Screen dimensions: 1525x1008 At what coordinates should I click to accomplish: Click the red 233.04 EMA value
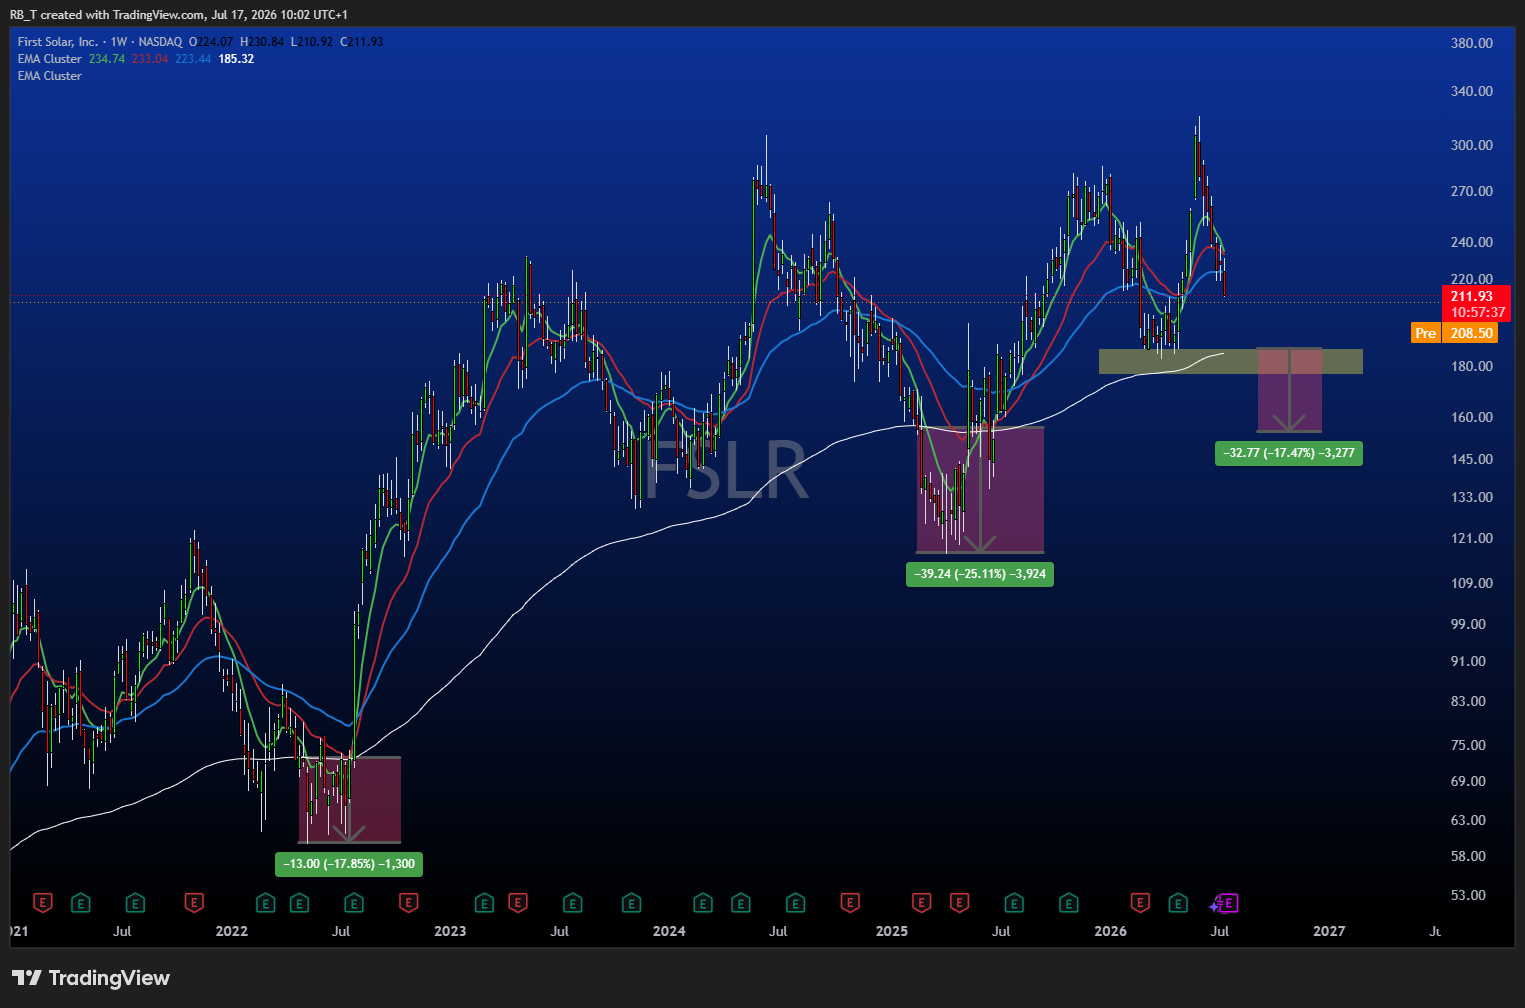pyautogui.click(x=150, y=59)
